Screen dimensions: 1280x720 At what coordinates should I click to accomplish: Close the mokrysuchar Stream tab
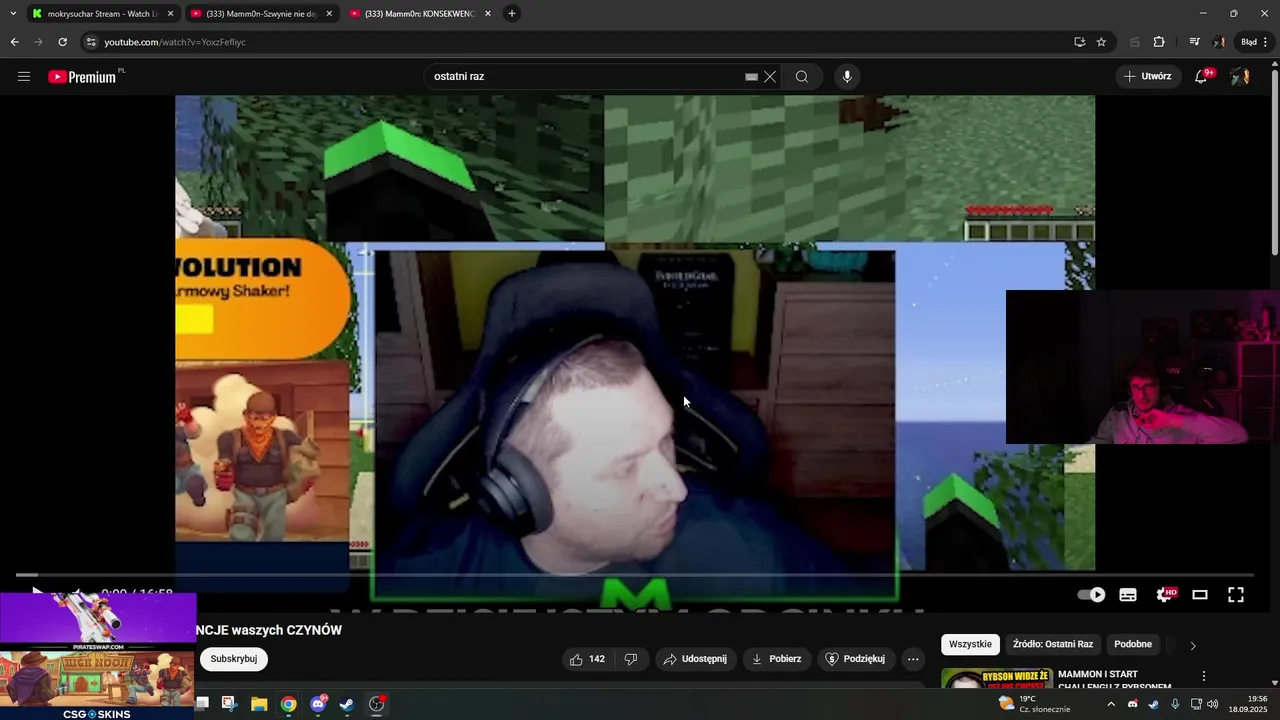170,14
